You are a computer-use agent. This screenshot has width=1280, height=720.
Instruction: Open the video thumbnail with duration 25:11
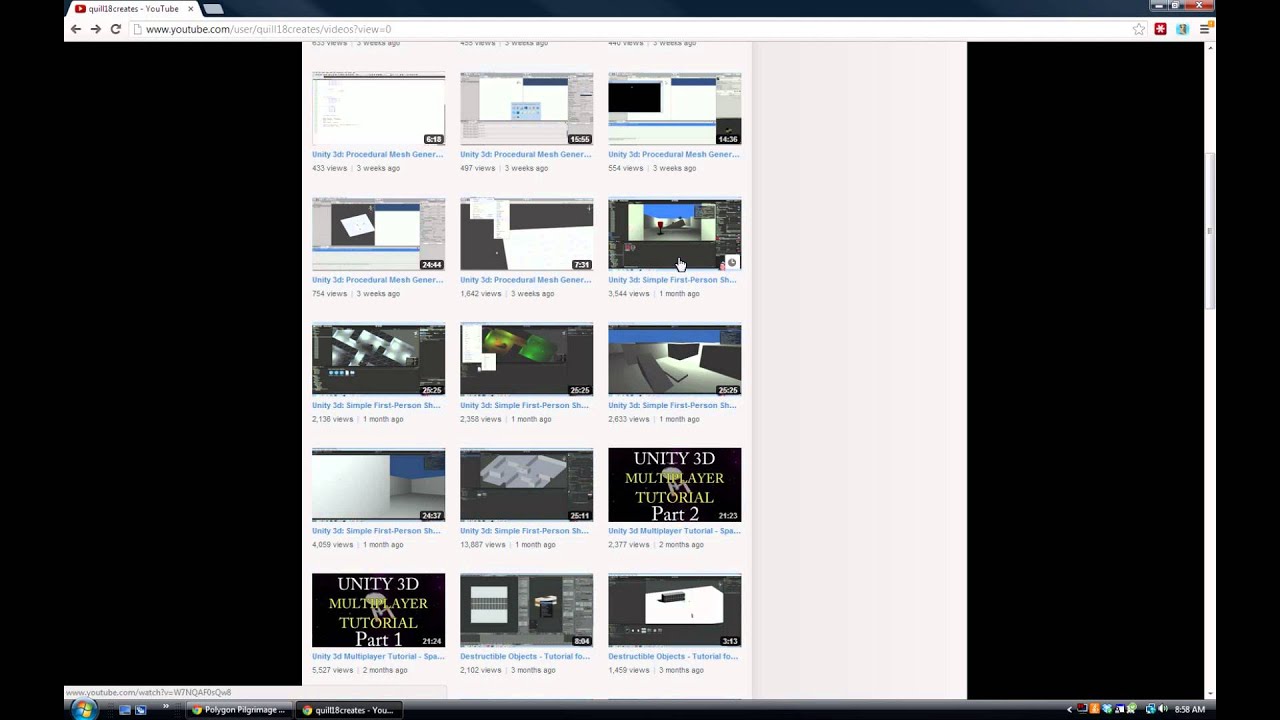(x=526, y=485)
